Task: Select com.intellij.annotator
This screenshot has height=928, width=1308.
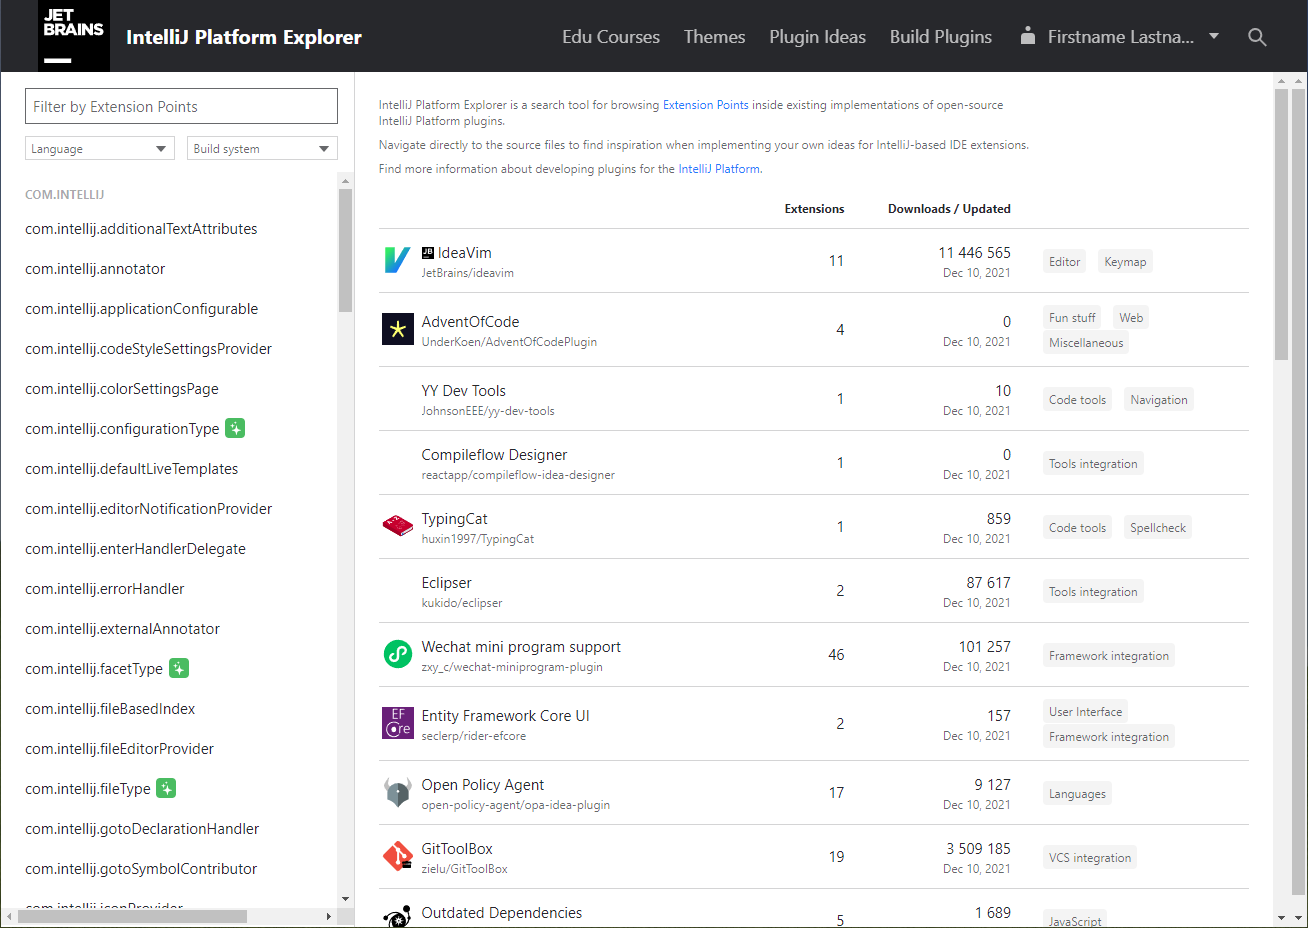Action: tap(95, 269)
